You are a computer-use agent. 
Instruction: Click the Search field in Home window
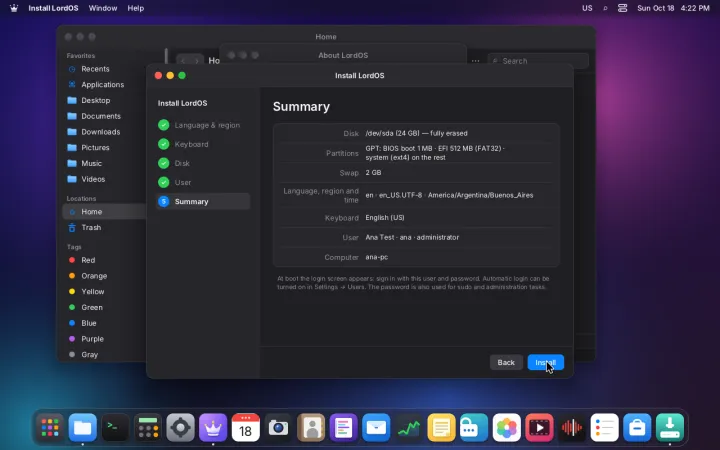538,61
